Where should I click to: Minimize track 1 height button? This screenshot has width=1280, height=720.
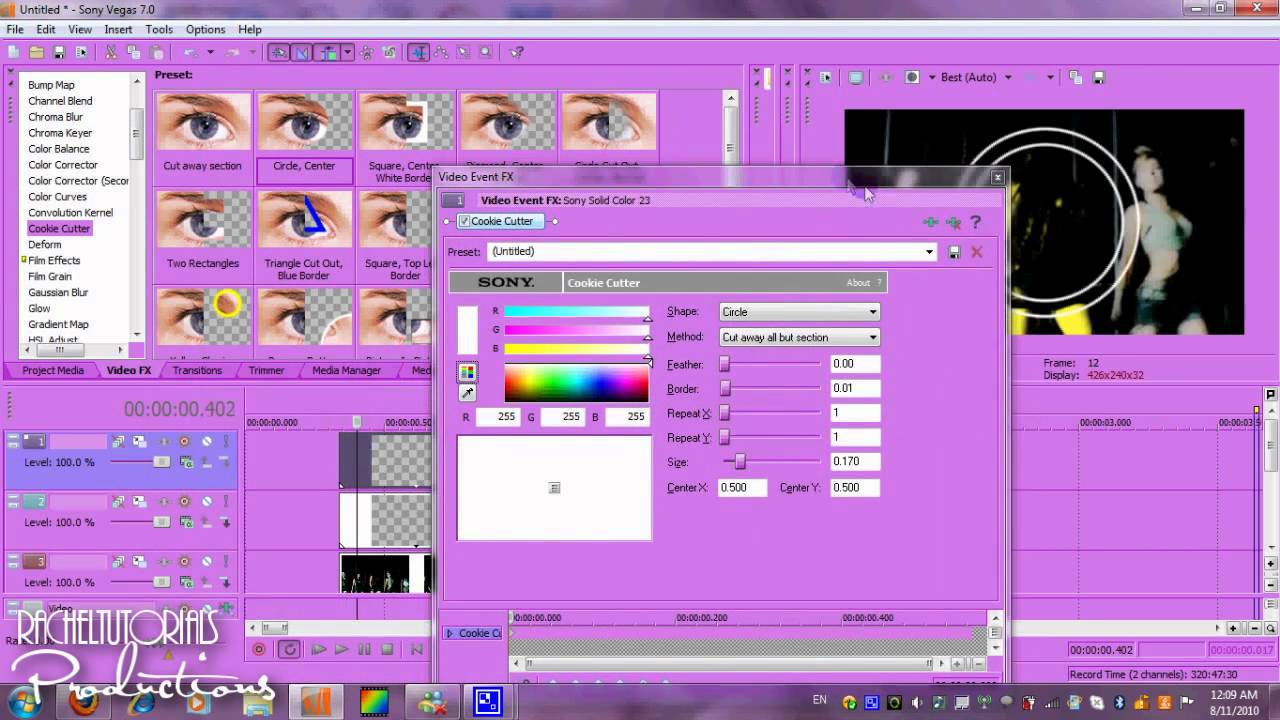[13, 437]
